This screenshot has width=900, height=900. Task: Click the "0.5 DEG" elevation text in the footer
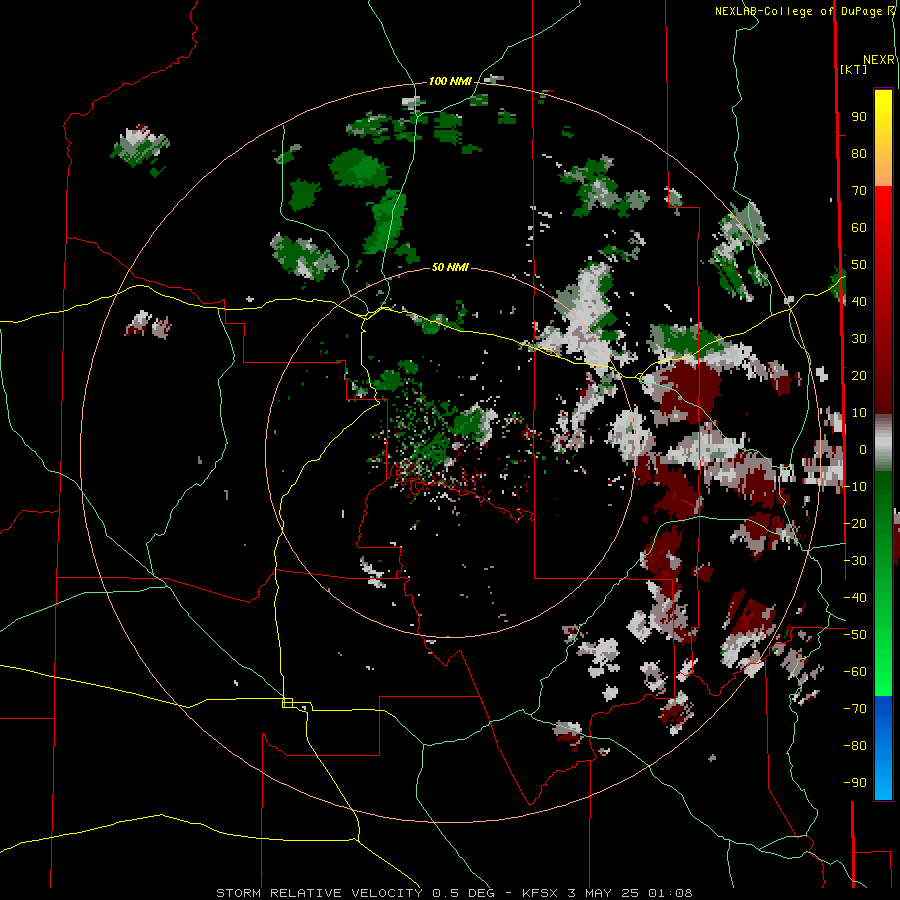click(461, 893)
